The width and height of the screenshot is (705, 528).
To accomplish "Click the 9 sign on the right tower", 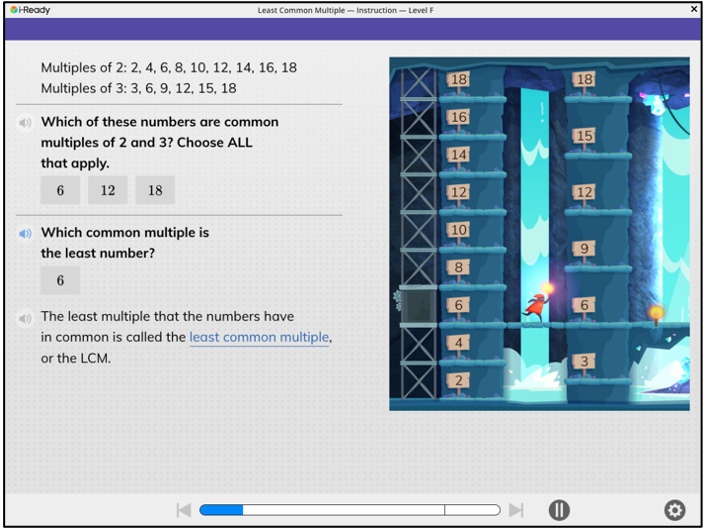I will point(584,248).
